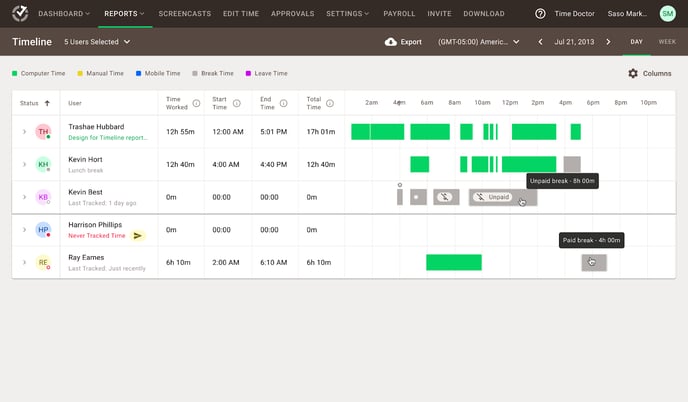
Task: Click Kevin Hort gray break block
Action: click(x=572, y=165)
